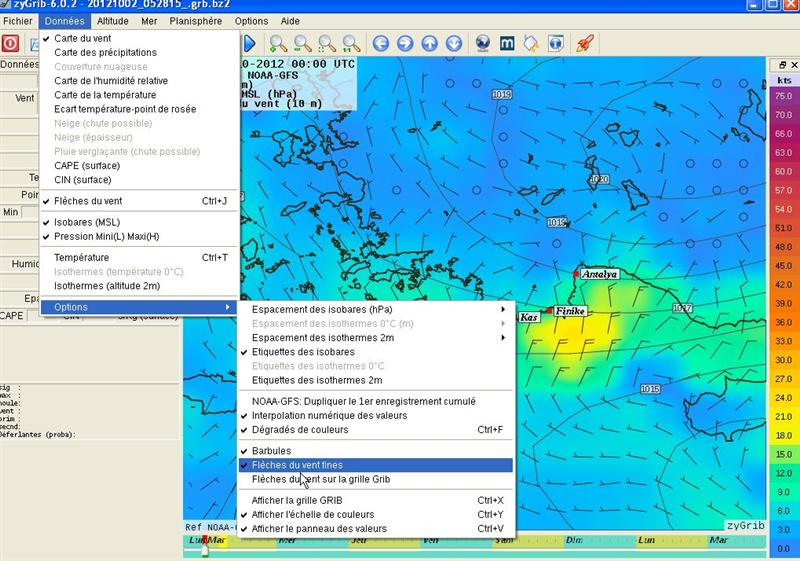Click the 33.0 kts color swatch
Viewport: 800px width, 561px height.
click(x=784, y=341)
